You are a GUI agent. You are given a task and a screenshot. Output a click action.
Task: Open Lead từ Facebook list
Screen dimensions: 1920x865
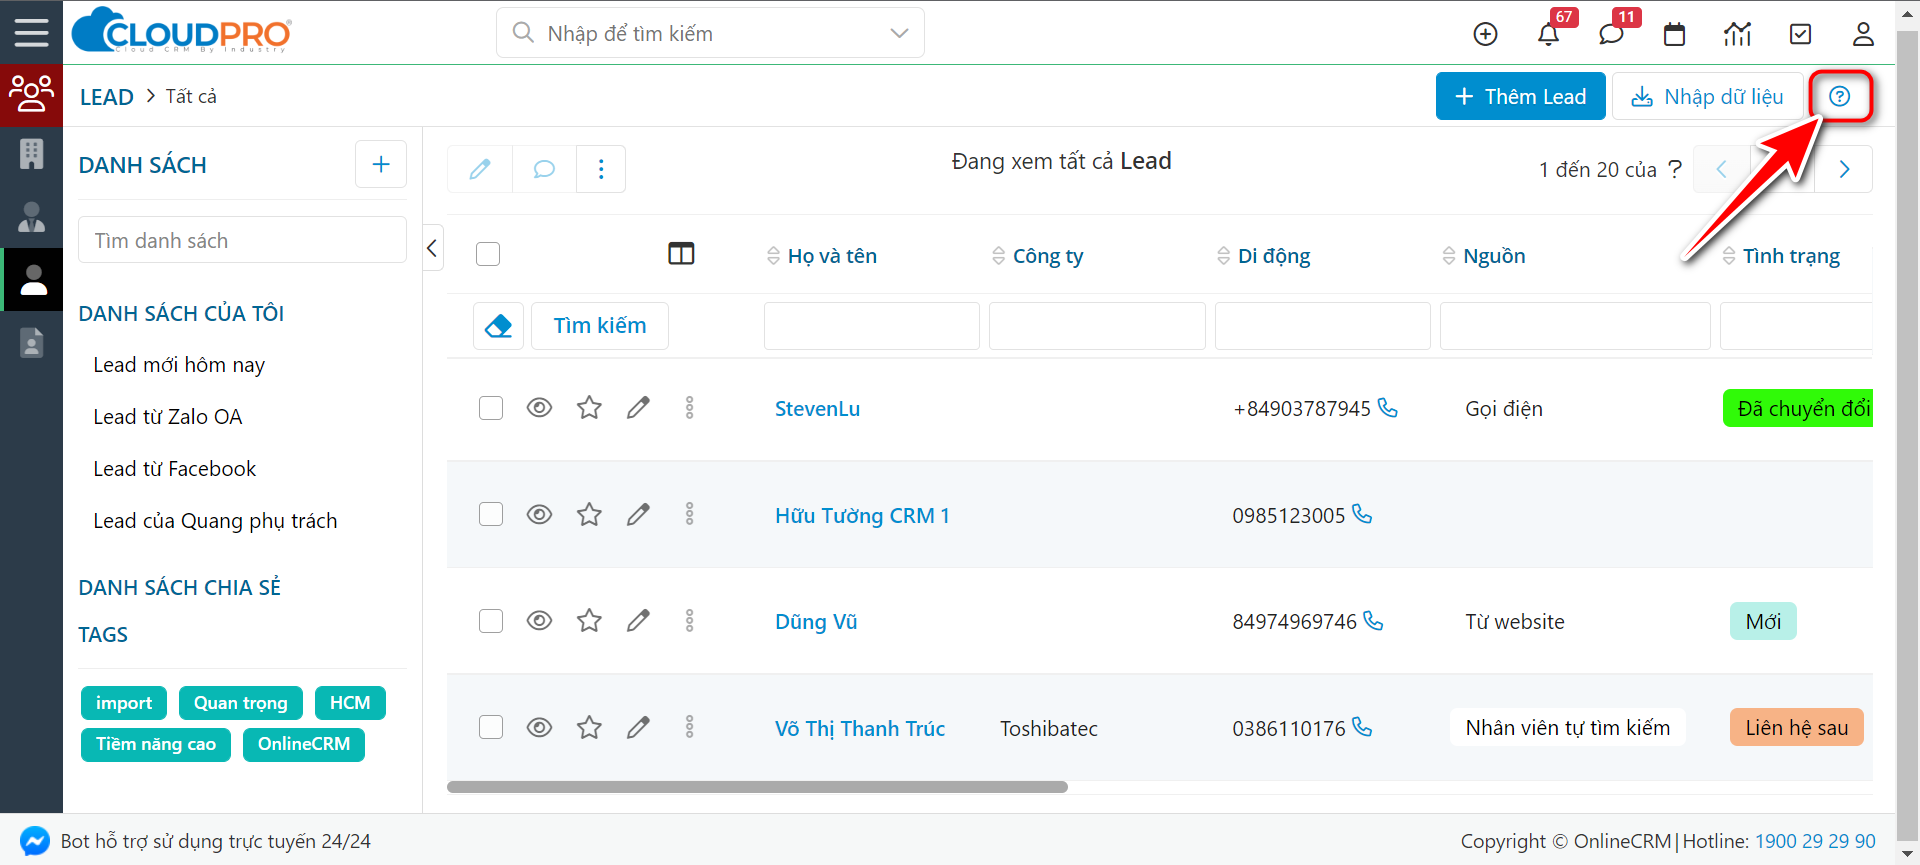[175, 469]
